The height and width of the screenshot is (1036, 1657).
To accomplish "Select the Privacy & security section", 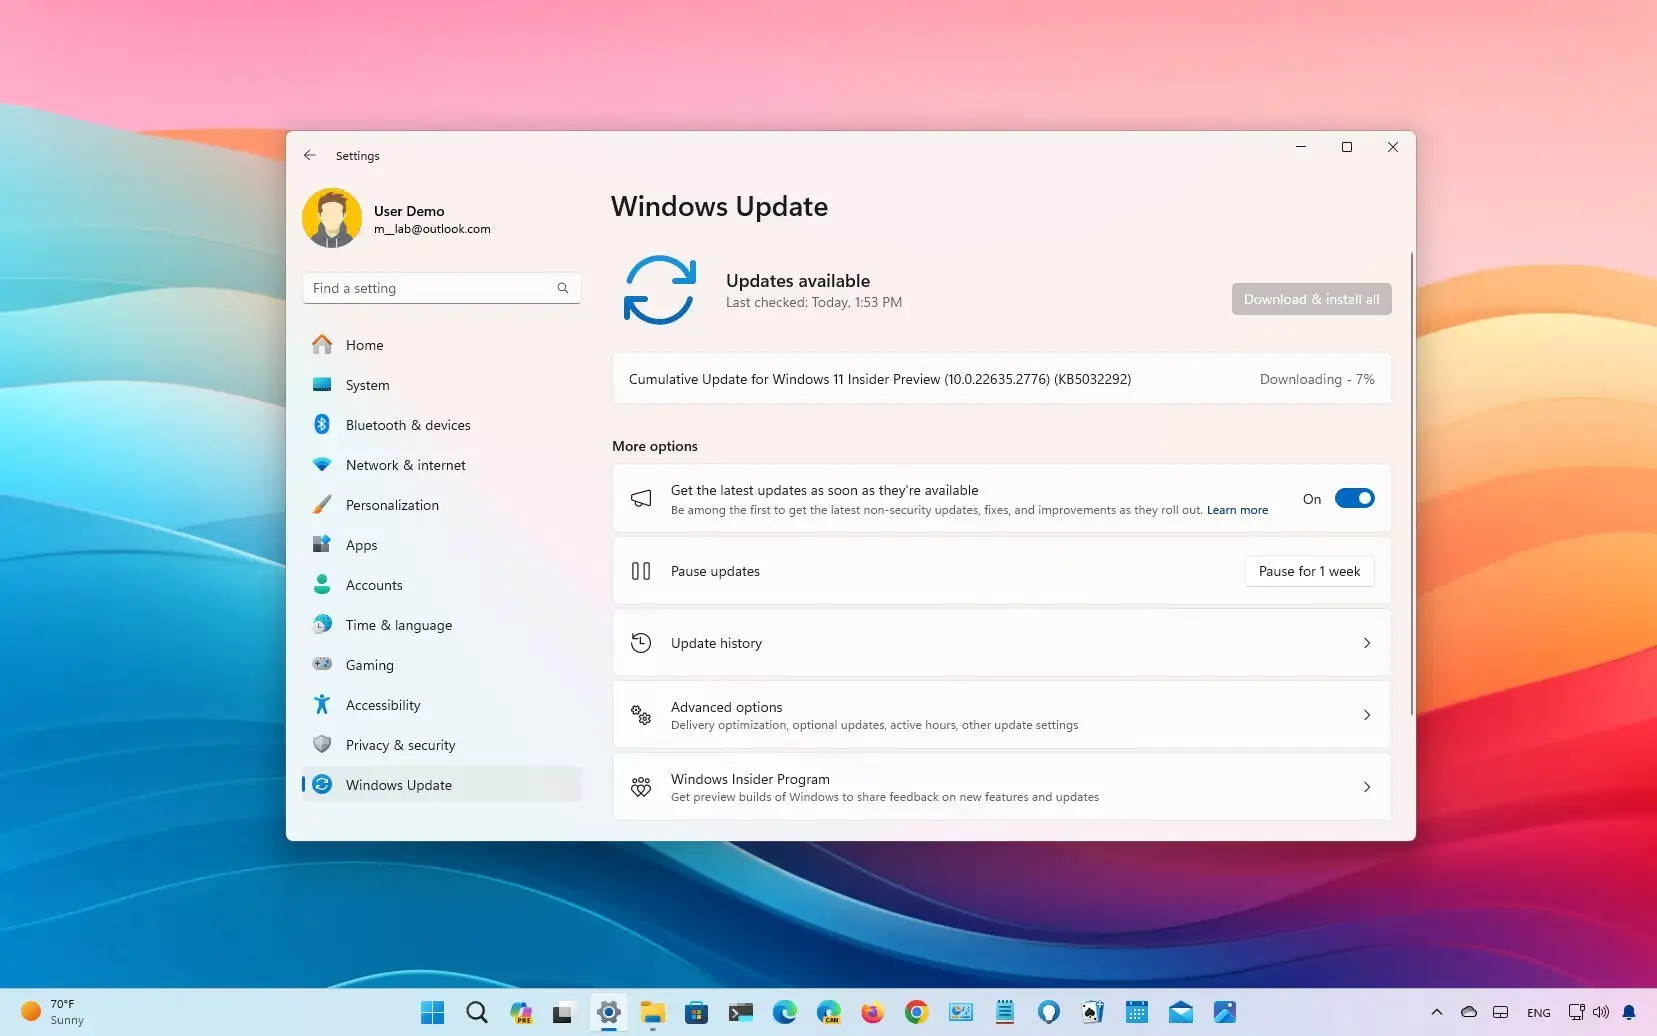I will (400, 744).
